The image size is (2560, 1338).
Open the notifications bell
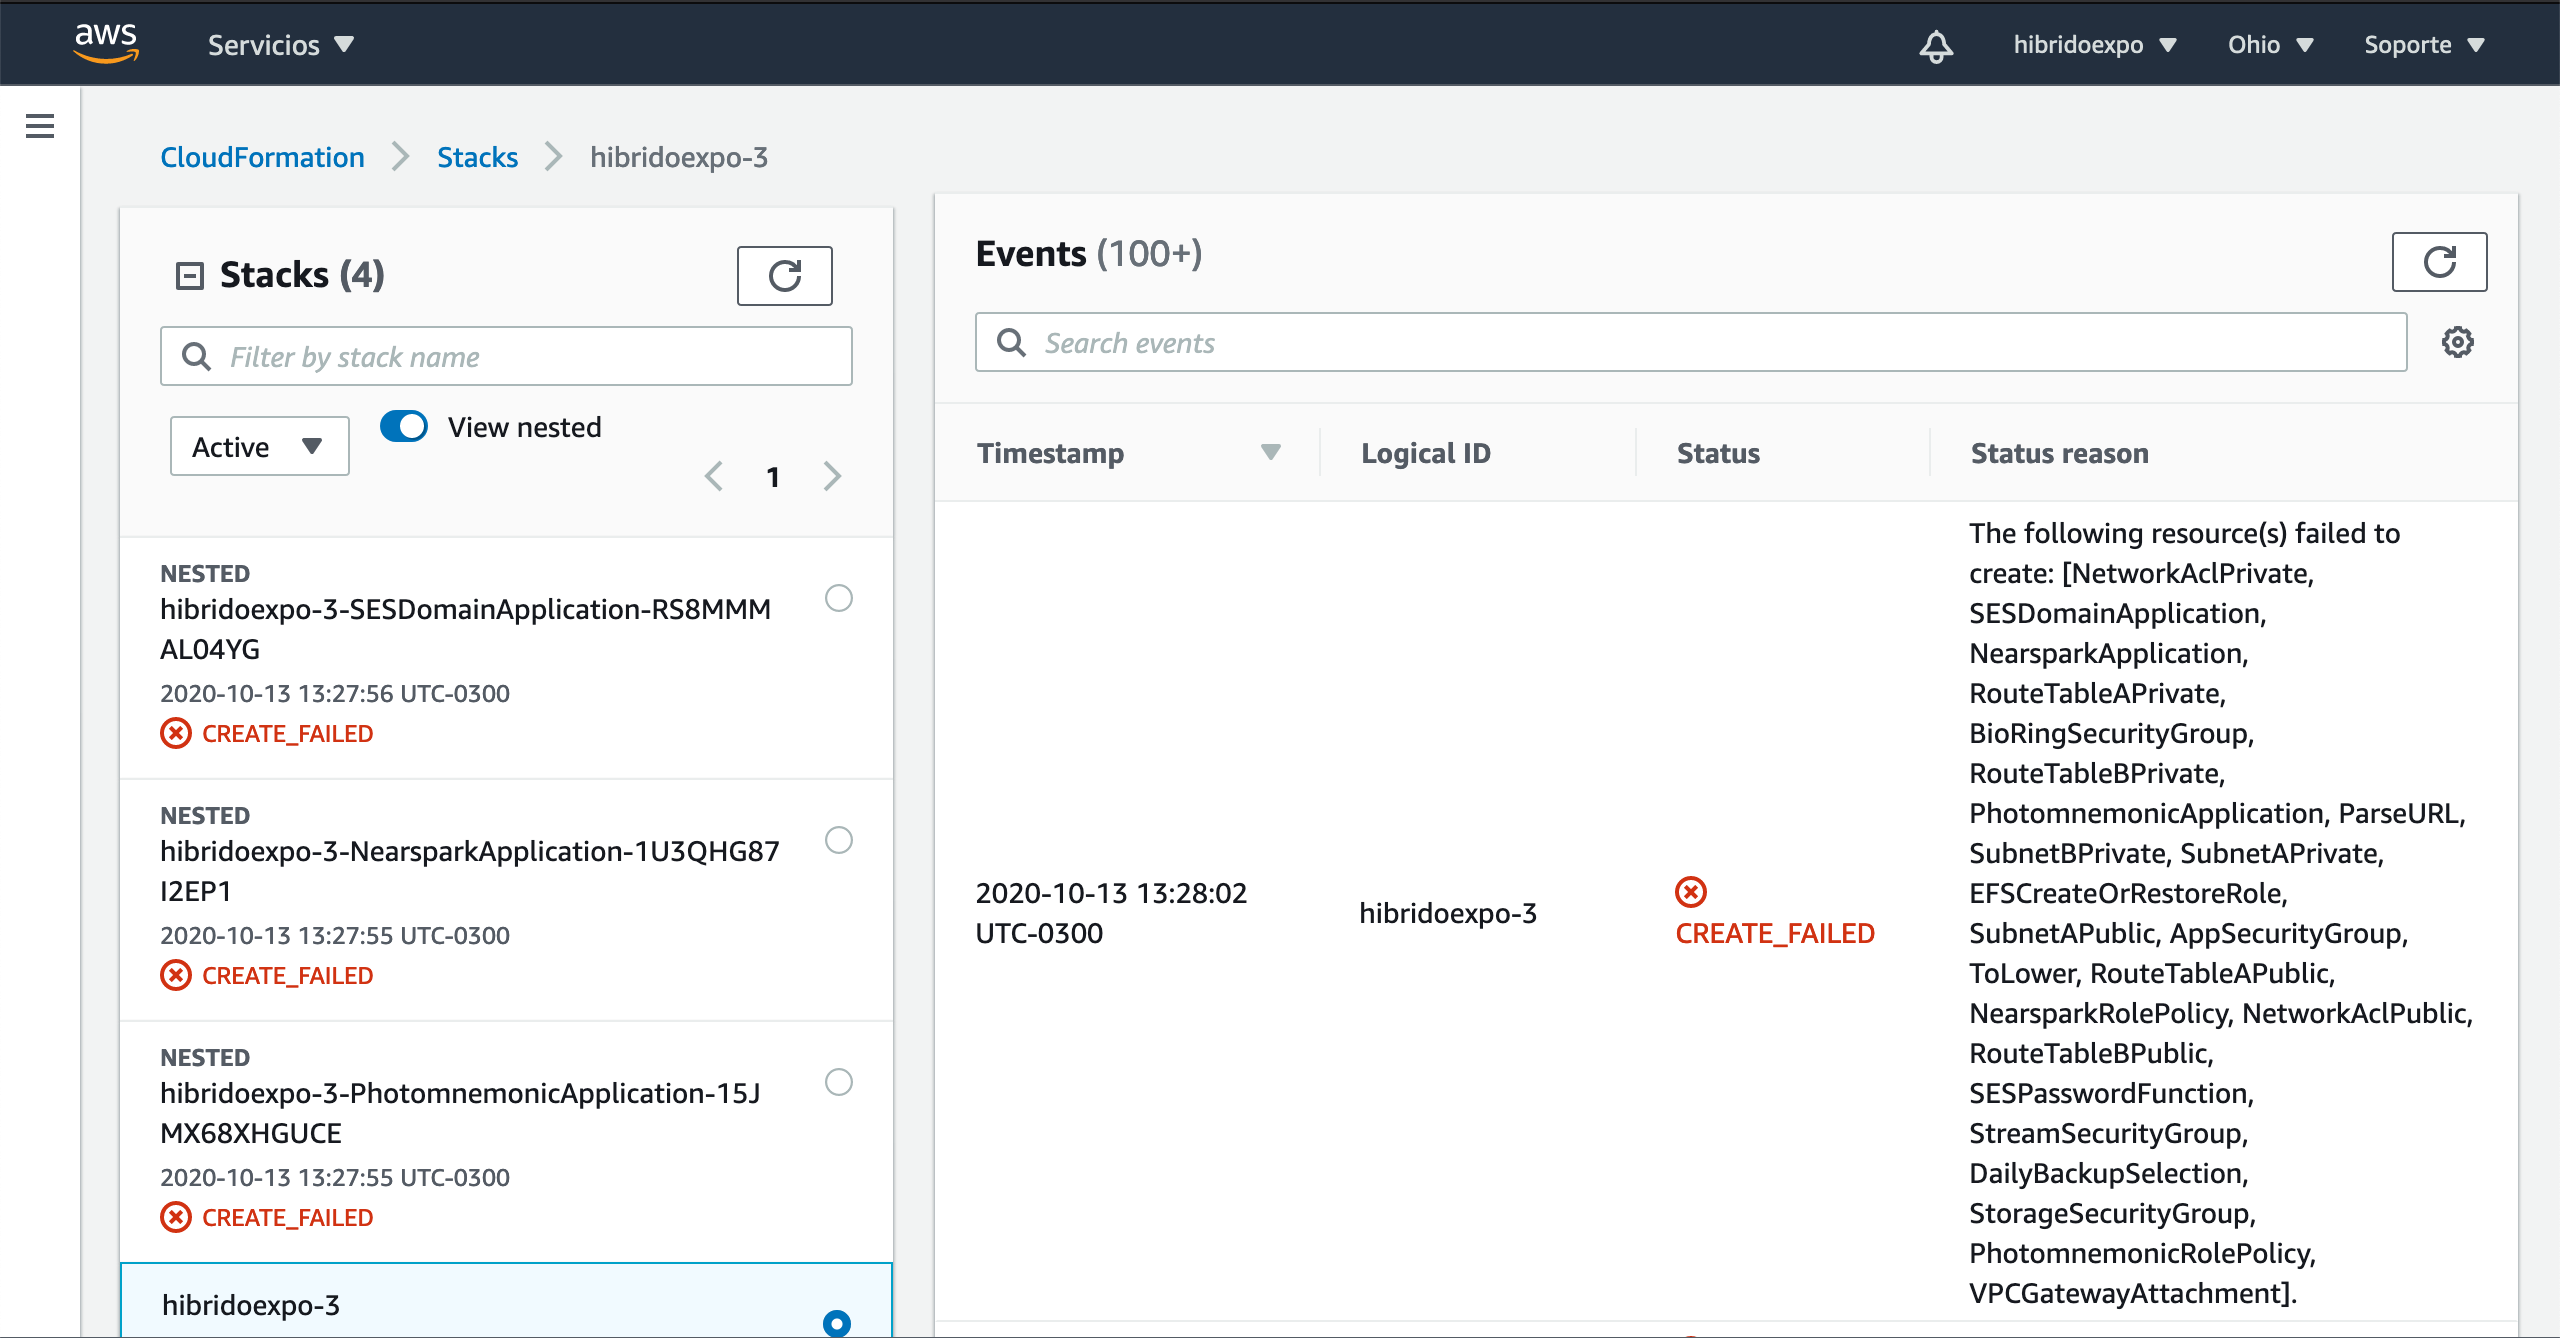coord(1936,45)
